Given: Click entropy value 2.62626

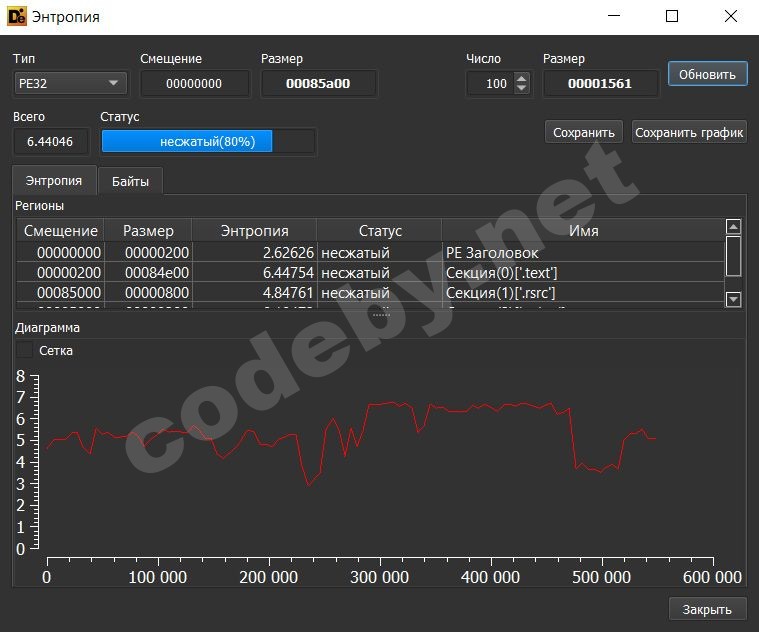Looking at the screenshot, I should click(288, 253).
